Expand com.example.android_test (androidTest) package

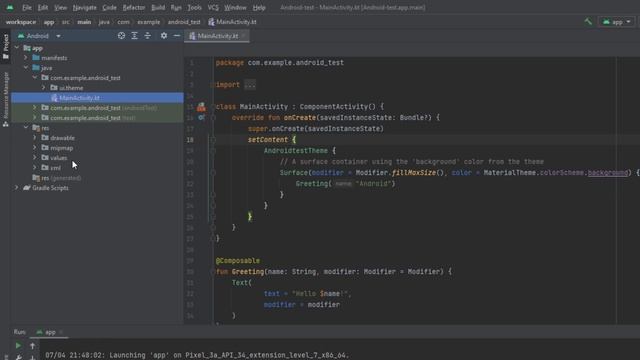[35, 108]
